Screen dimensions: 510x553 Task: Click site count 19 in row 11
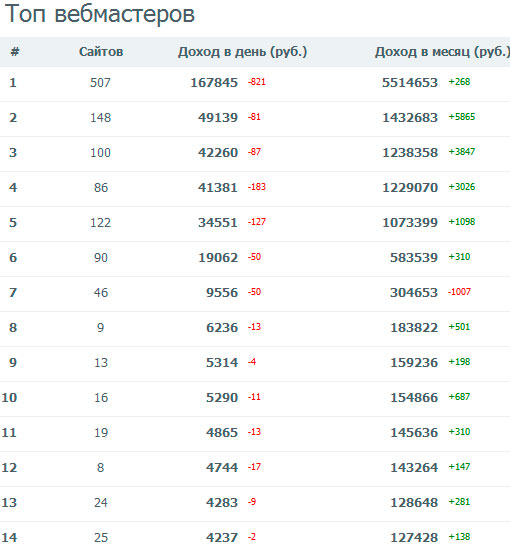coord(101,432)
